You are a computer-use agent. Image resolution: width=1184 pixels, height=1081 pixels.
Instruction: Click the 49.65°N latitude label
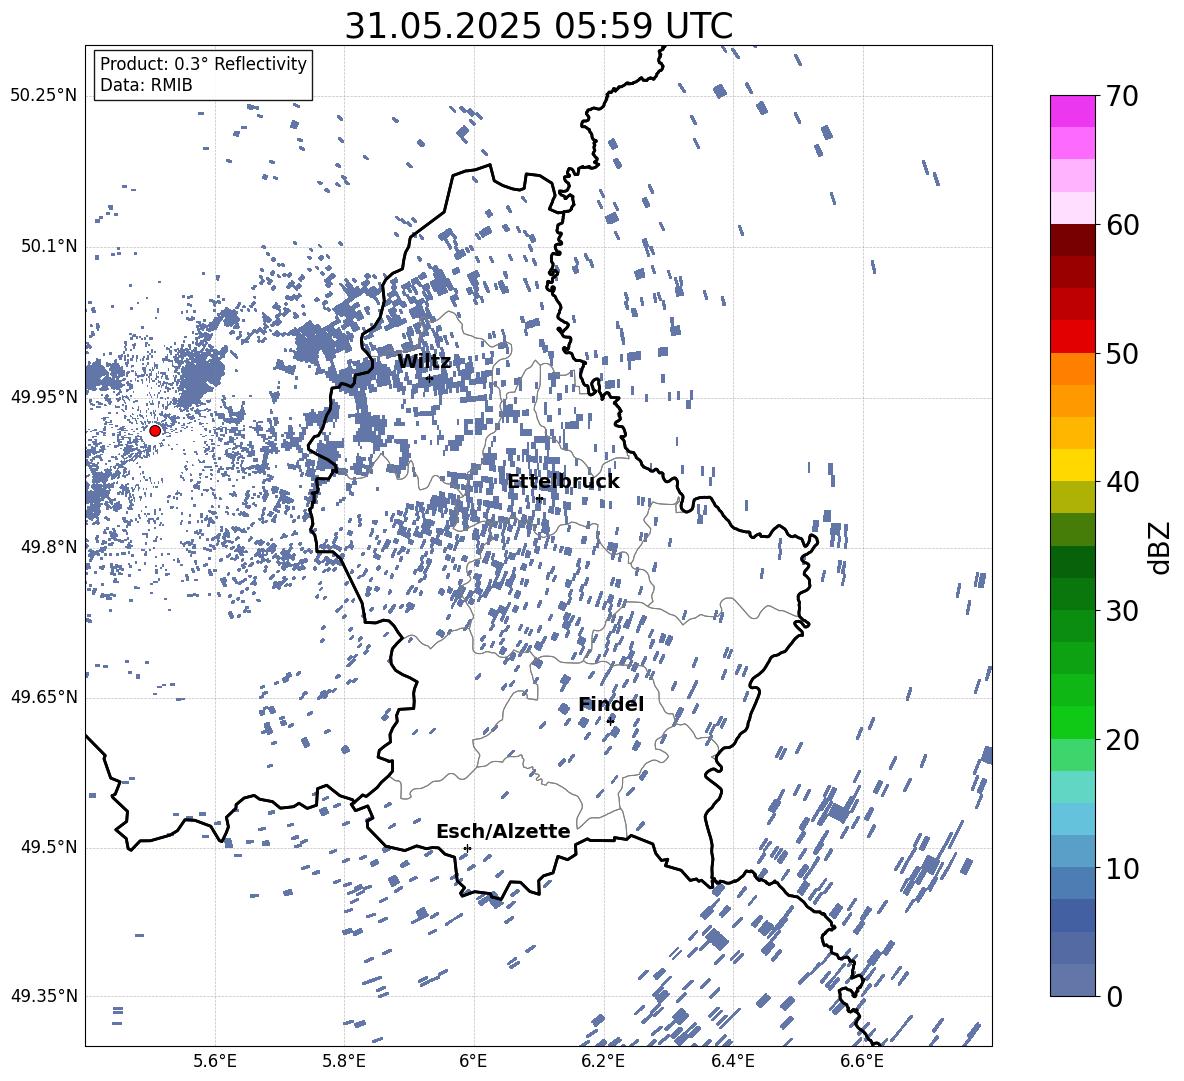point(44,697)
